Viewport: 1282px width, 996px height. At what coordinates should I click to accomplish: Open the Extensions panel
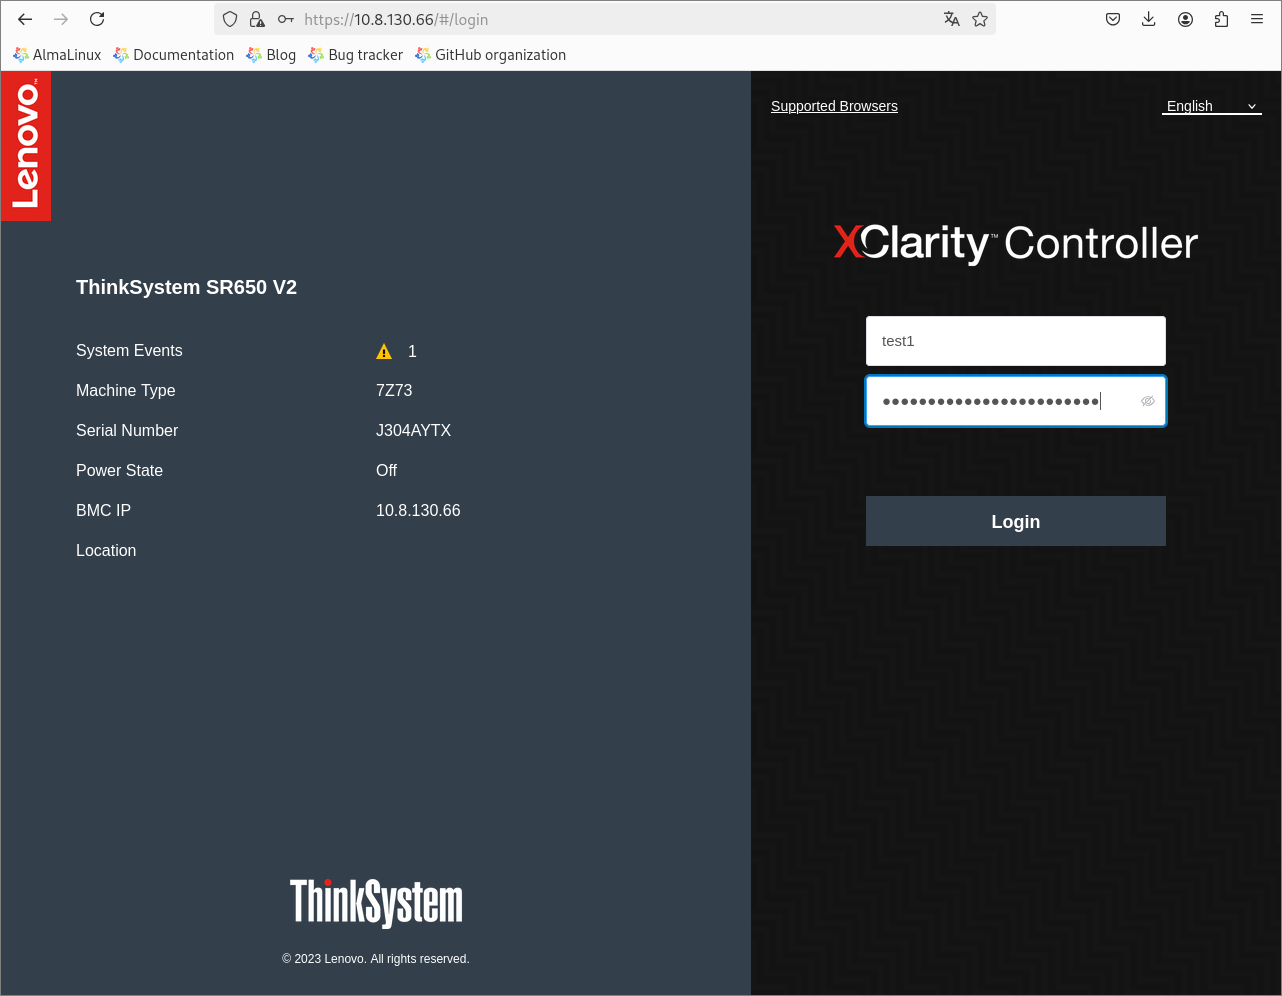(1221, 19)
